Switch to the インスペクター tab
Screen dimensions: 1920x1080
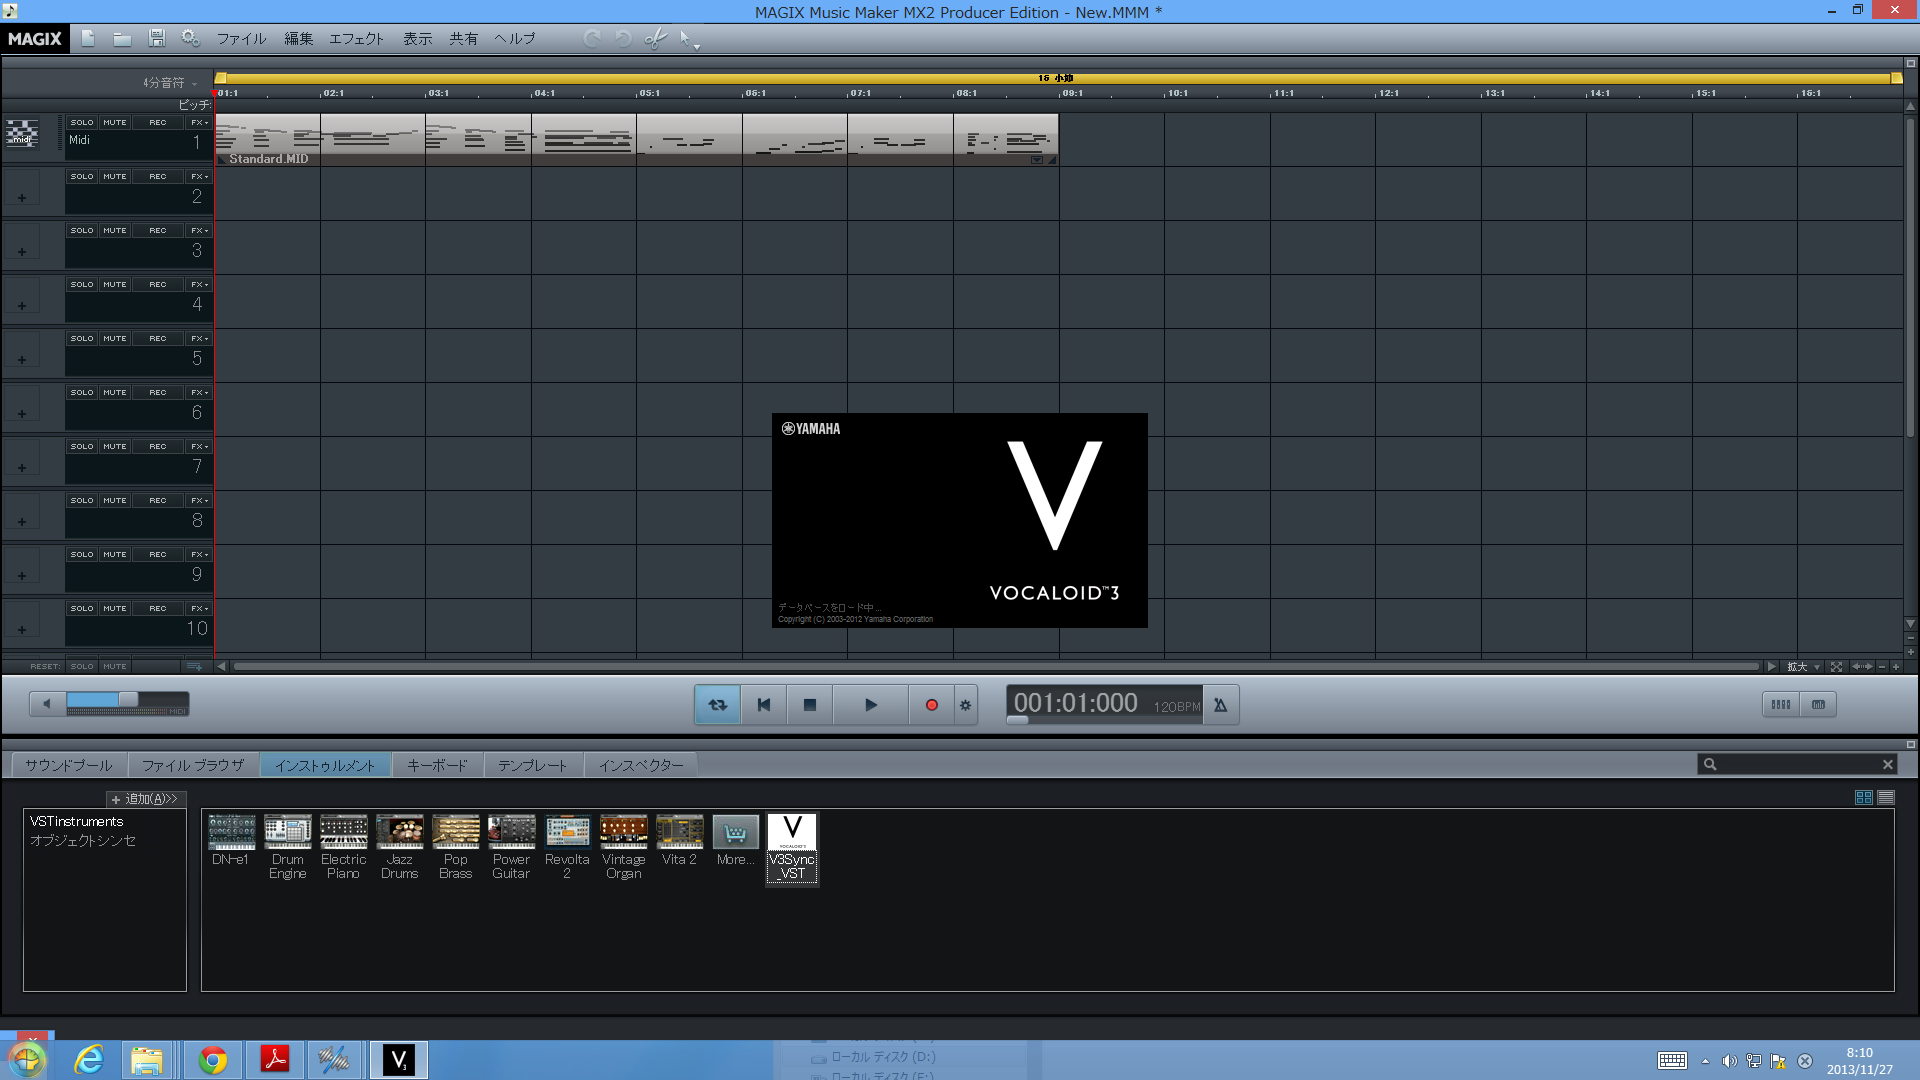coord(641,765)
